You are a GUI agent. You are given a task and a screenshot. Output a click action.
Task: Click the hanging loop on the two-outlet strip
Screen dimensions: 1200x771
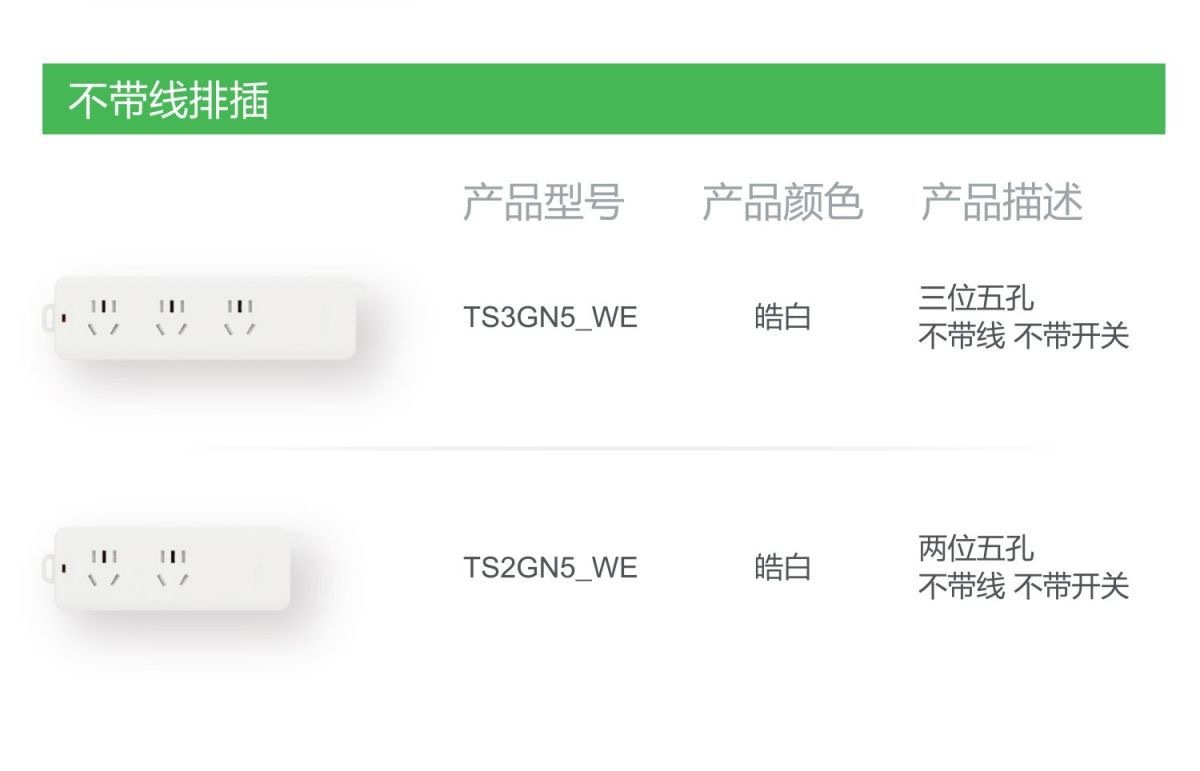[47, 568]
